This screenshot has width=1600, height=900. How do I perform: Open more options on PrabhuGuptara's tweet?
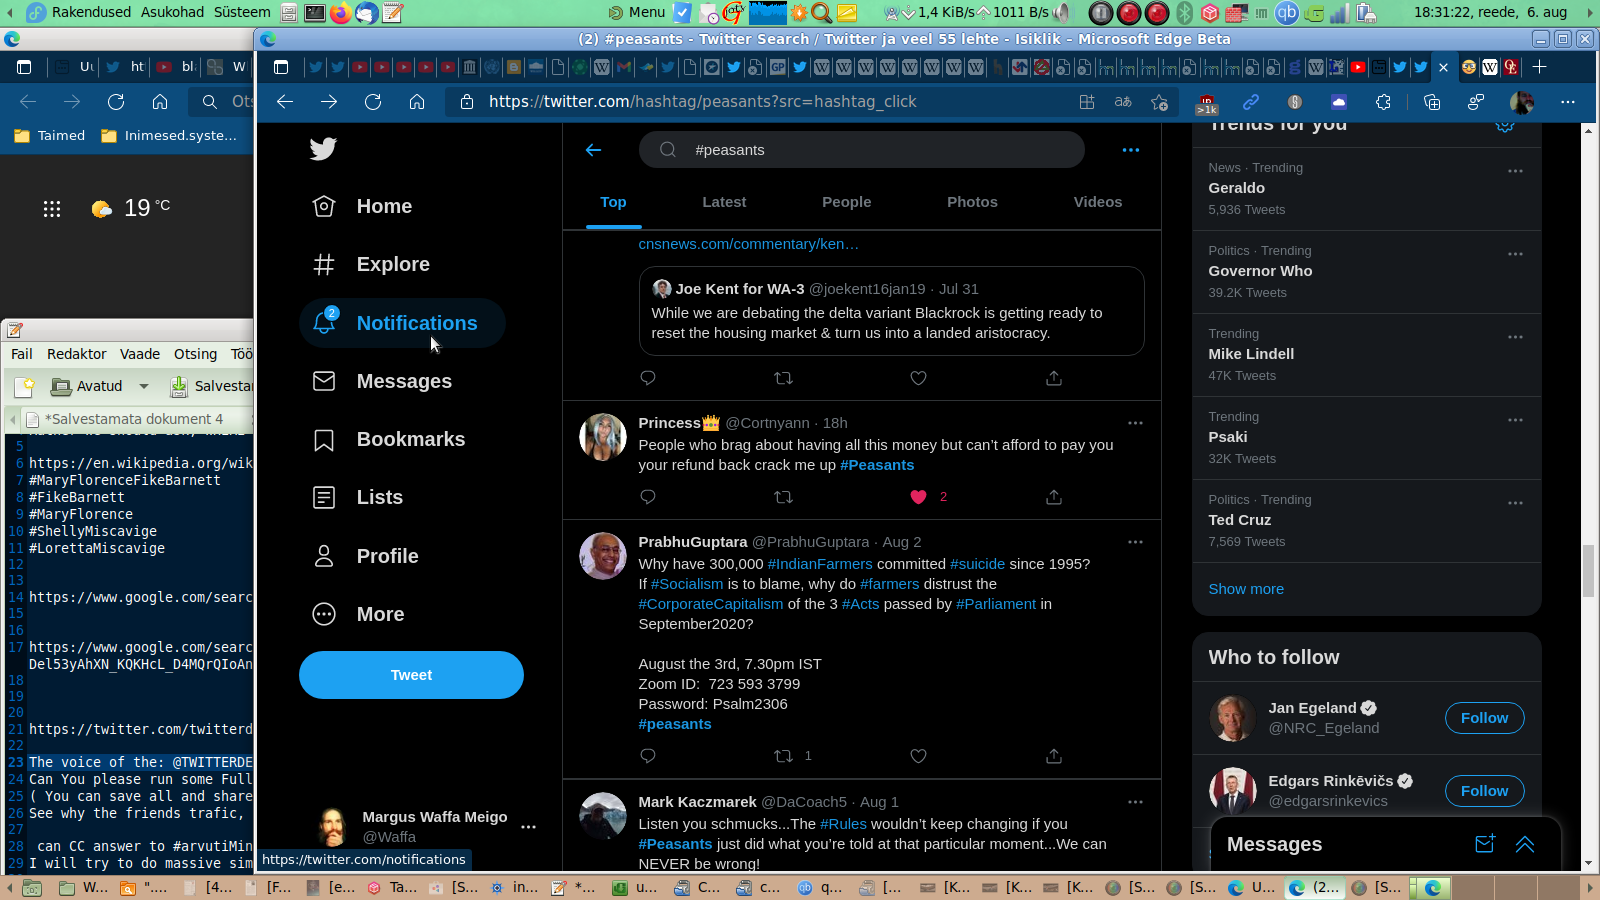coord(1135,542)
